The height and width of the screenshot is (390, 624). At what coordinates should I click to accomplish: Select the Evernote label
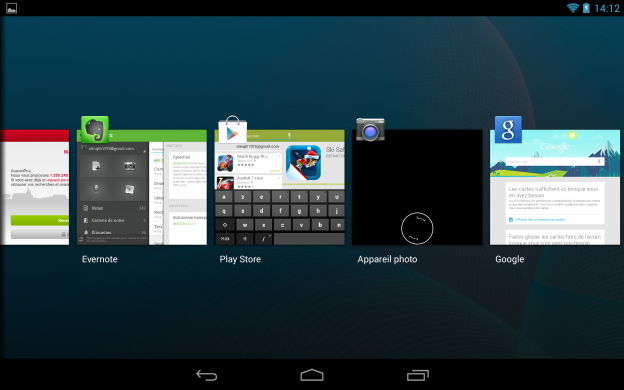pyautogui.click(x=99, y=259)
